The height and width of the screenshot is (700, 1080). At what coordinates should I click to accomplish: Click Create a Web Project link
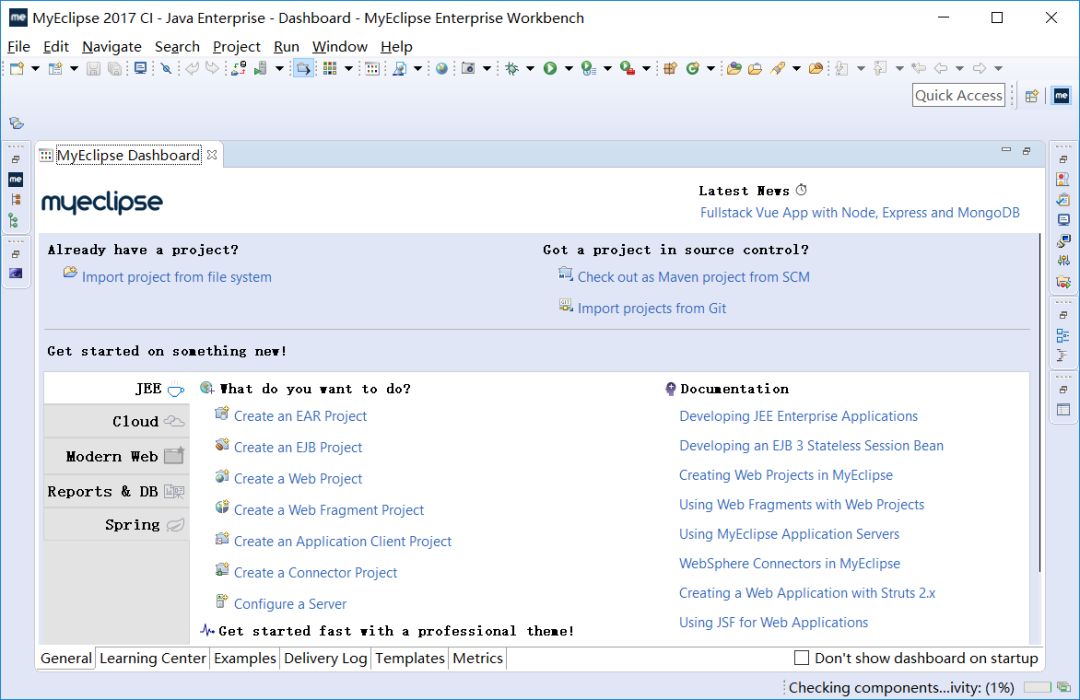pyautogui.click(x=298, y=478)
